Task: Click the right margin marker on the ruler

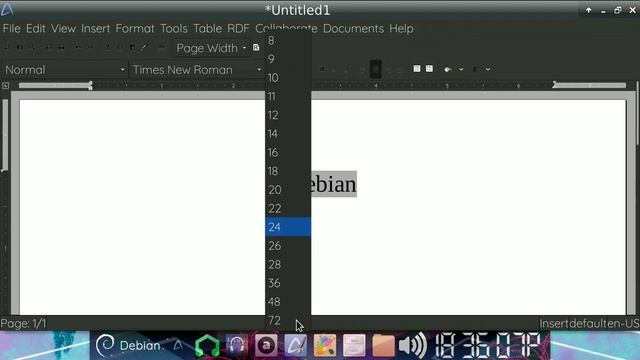Action: pyautogui.click(x=554, y=85)
